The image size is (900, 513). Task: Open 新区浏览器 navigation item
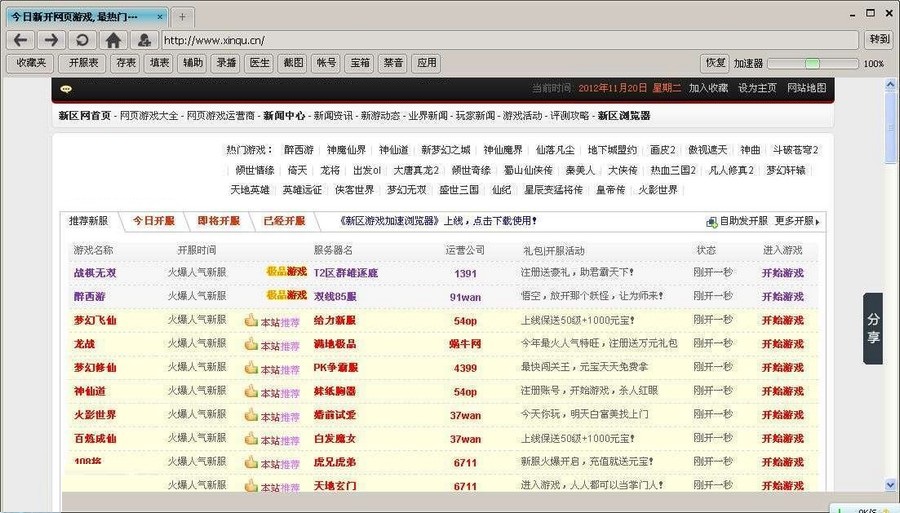pyautogui.click(x=624, y=116)
